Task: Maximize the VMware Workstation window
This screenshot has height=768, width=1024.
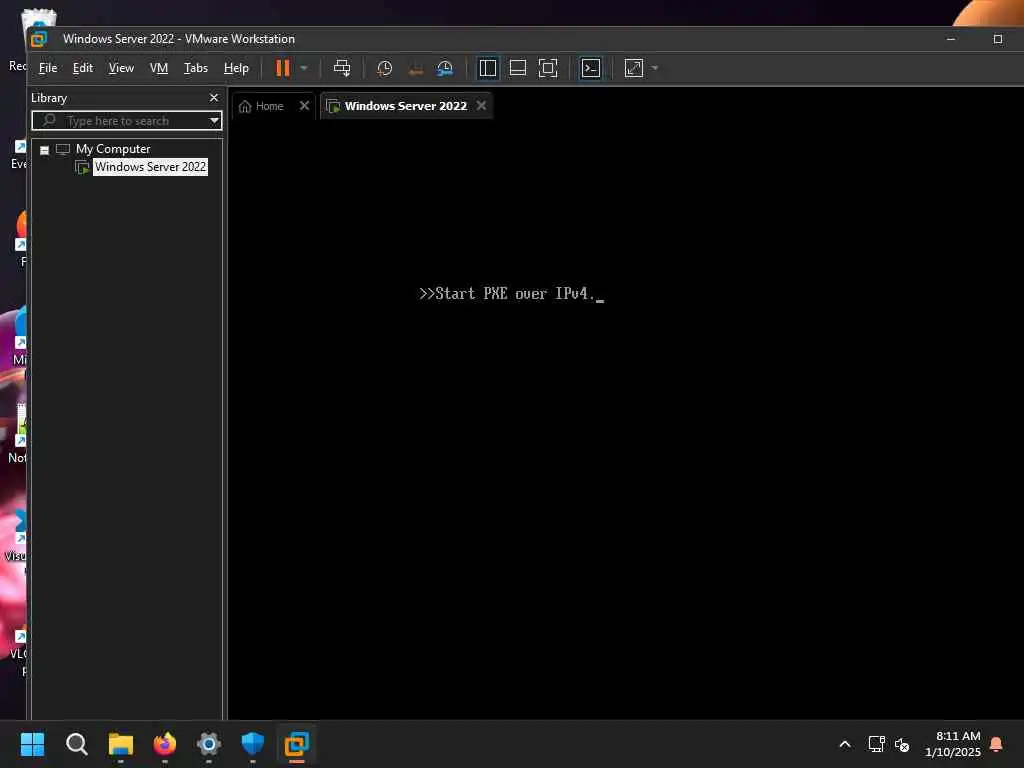Action: 998,39
